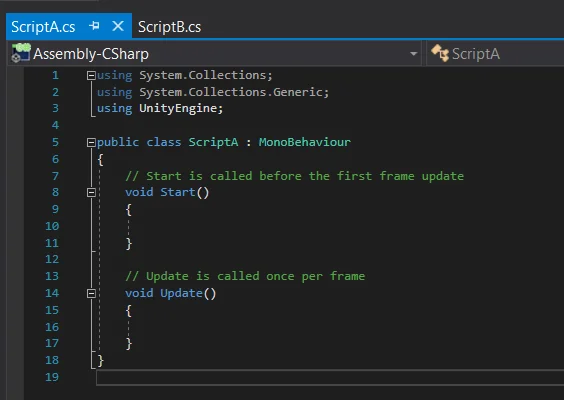Click the Update method name
564x400 pixels.
[181, 293]
